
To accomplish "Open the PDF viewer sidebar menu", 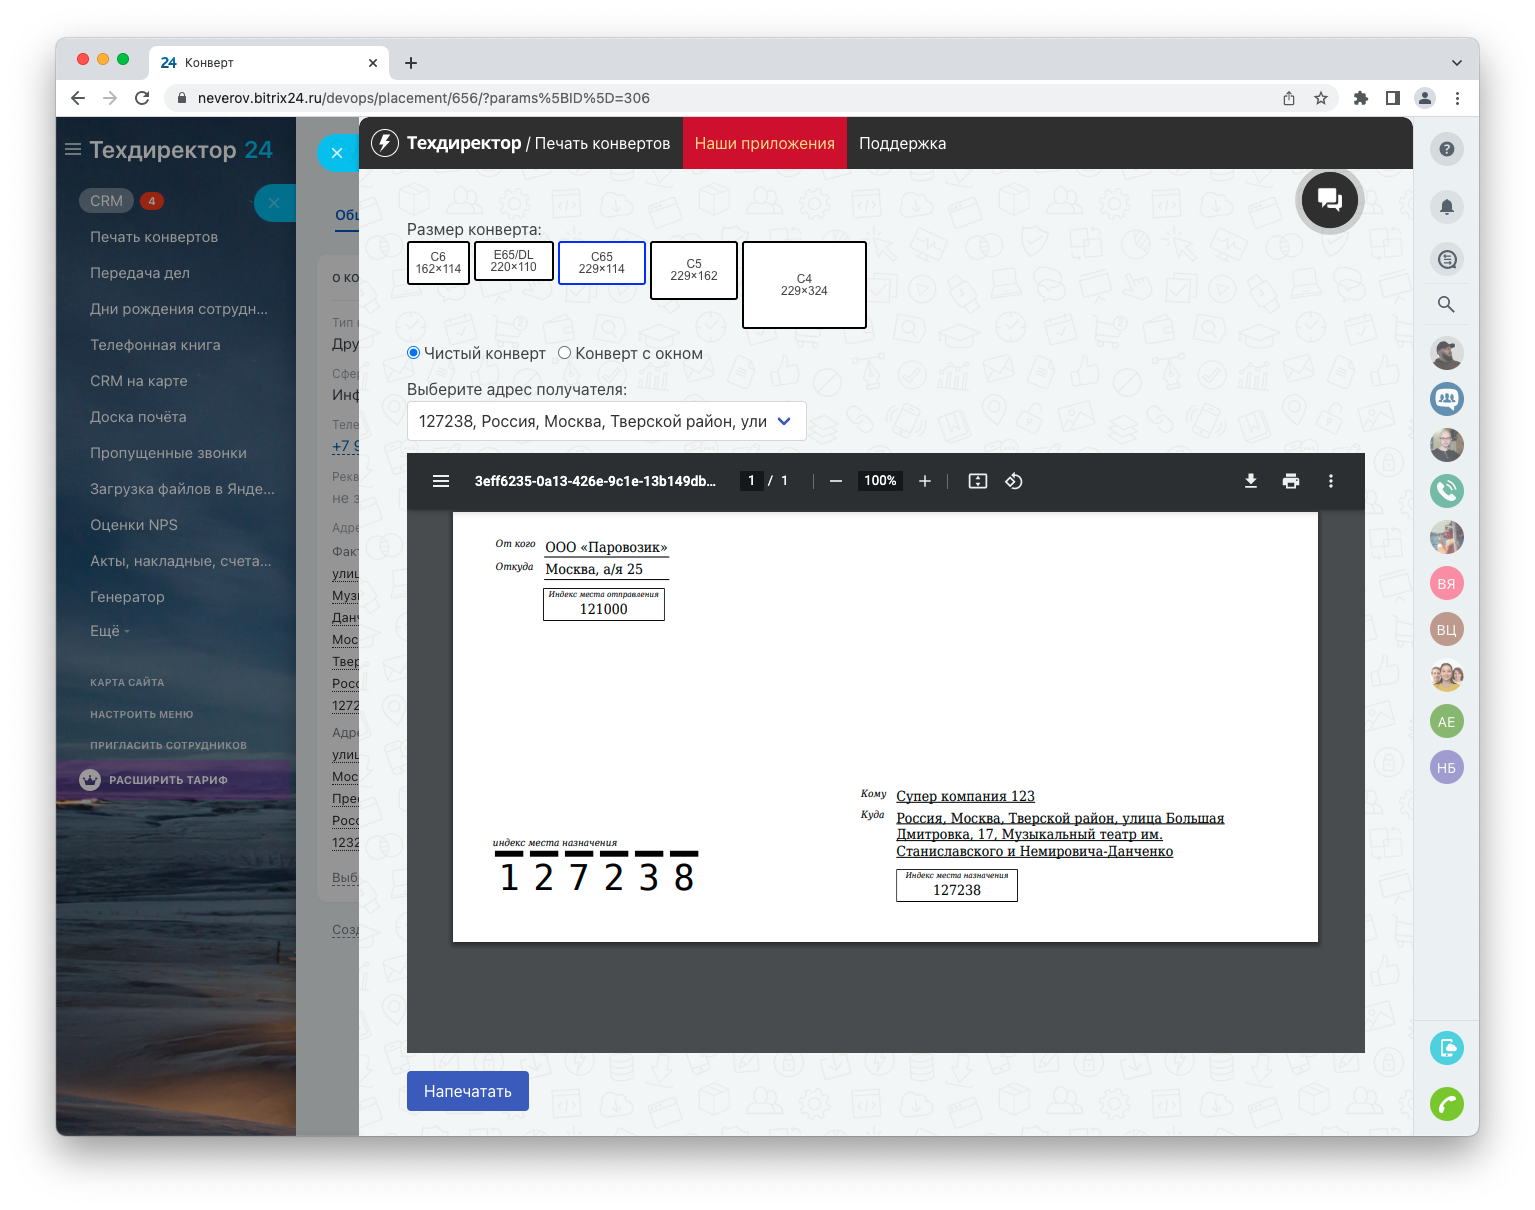I will pos(441,481).
